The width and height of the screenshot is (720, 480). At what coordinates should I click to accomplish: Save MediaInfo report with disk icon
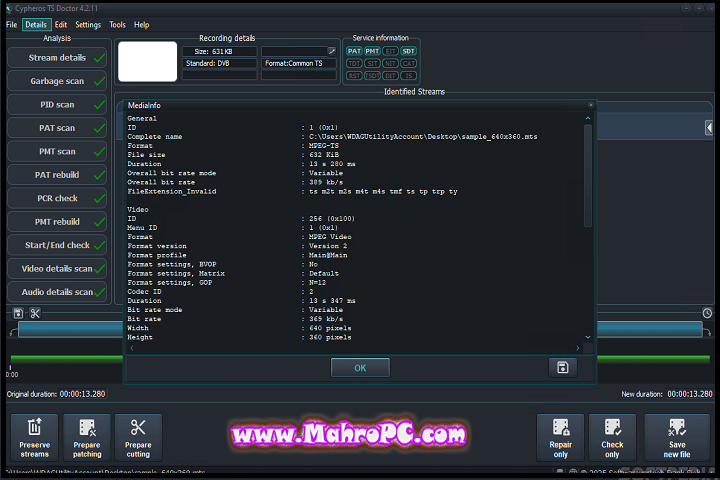click(x=563, y=367)
